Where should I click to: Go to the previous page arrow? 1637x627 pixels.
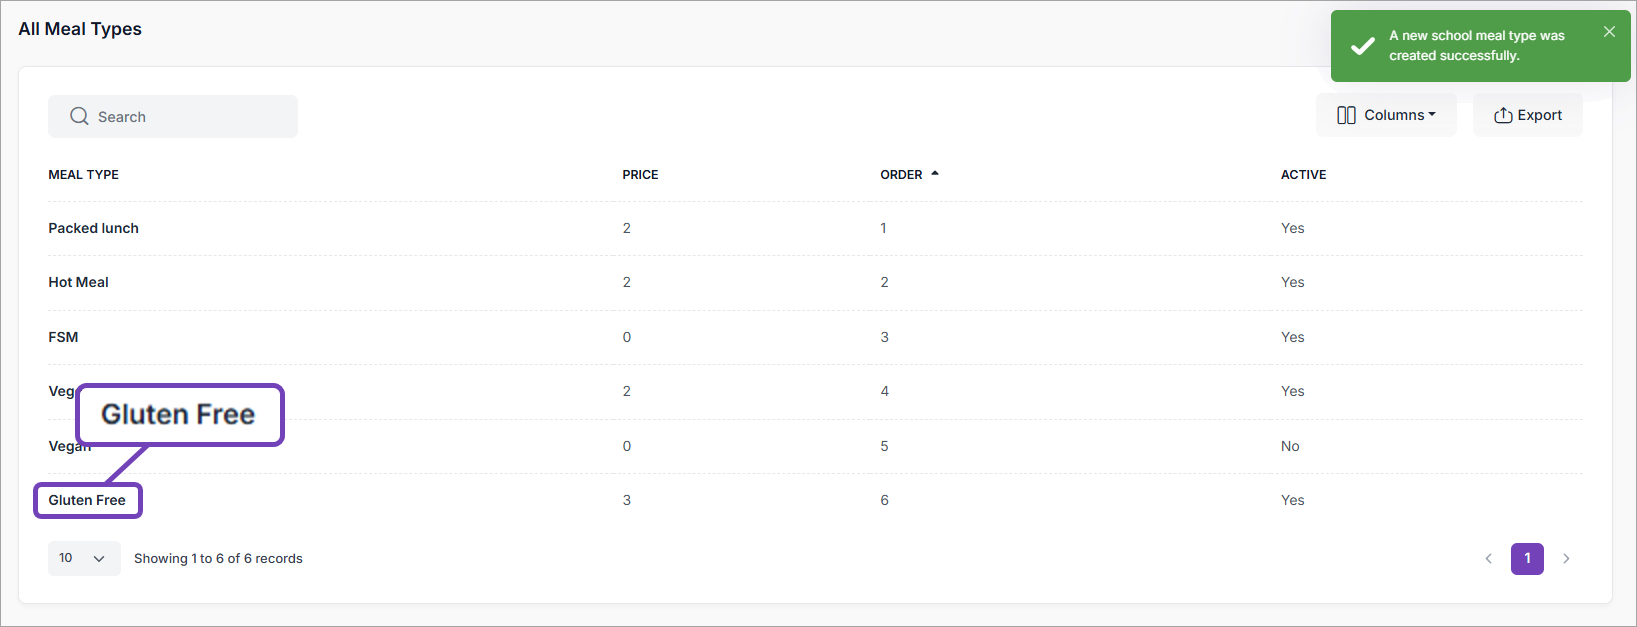[1488, 559]
